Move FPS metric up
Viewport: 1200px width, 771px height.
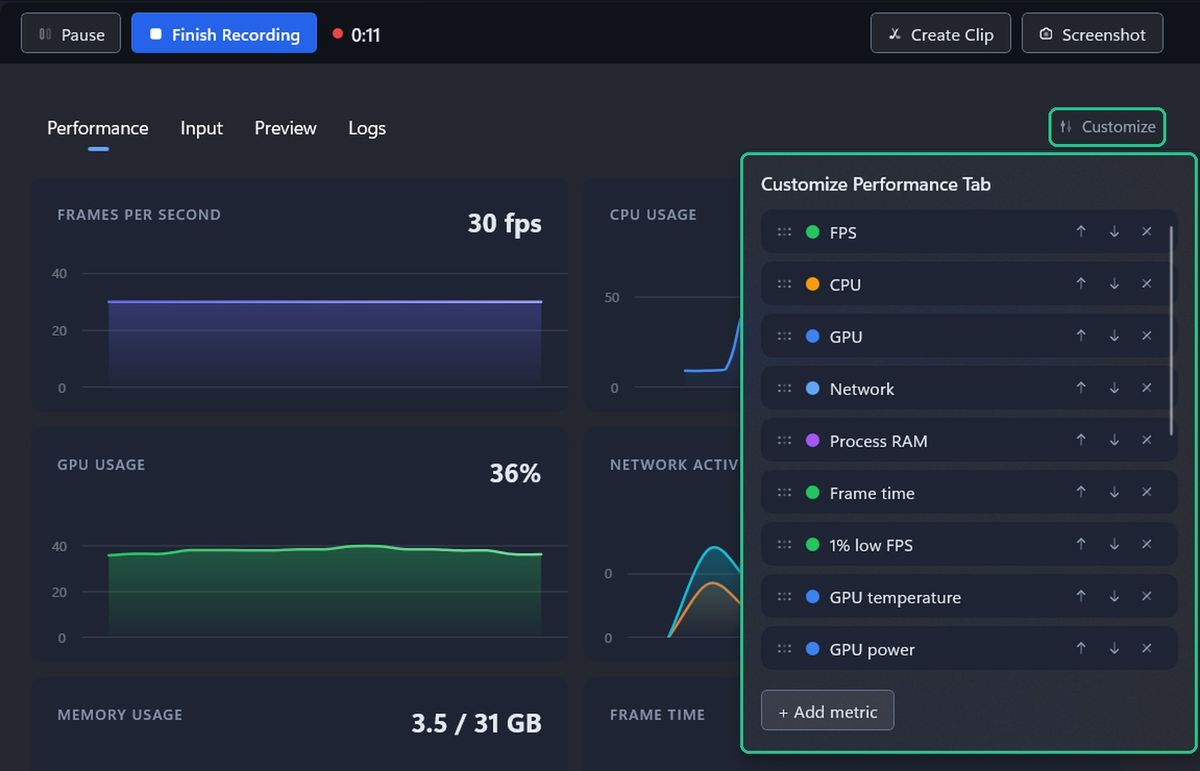click(1081, 232)
